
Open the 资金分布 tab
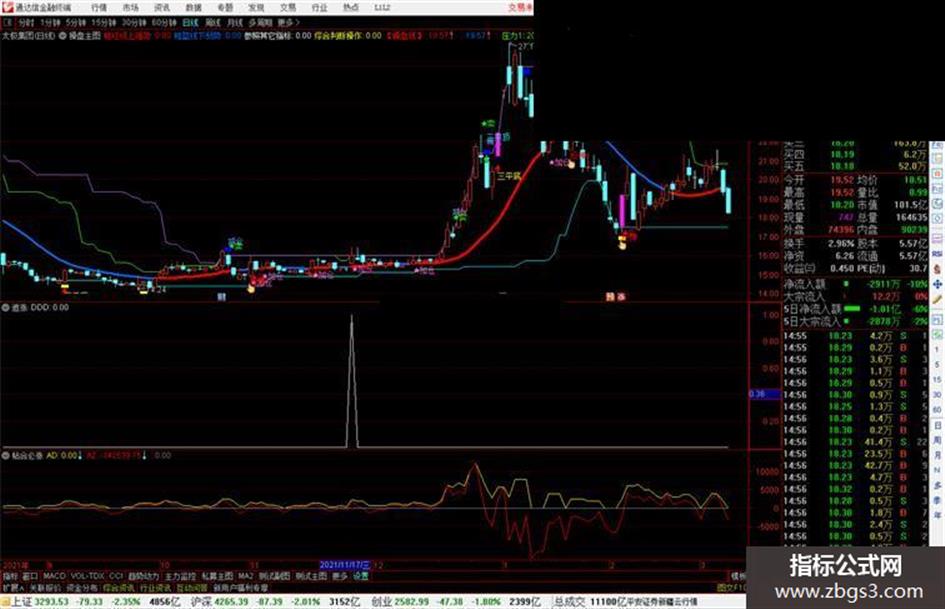click(82, 587)
